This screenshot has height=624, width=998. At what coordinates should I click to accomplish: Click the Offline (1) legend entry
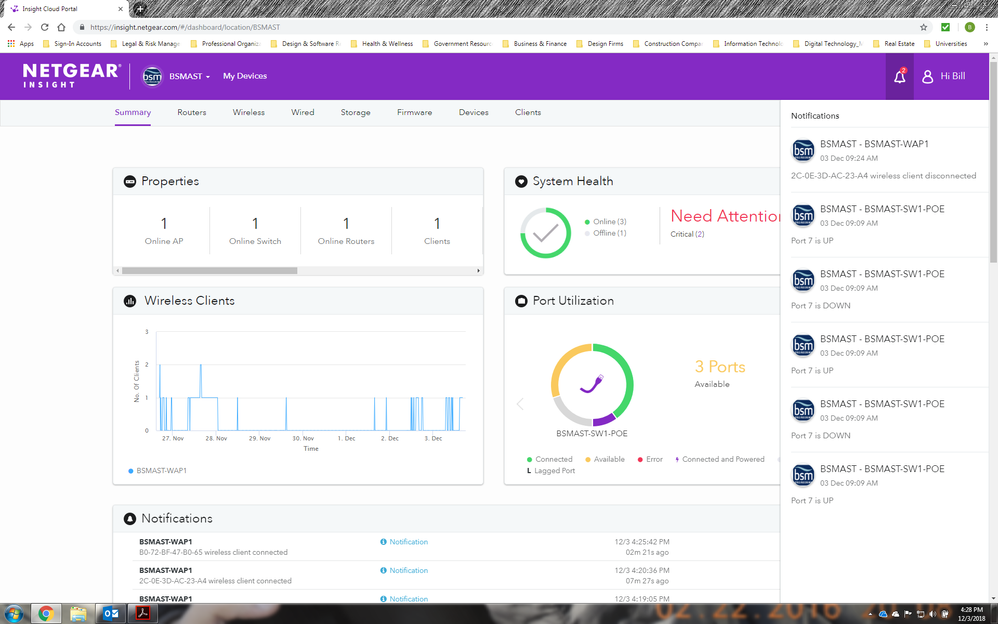click(x=605, y=233)
